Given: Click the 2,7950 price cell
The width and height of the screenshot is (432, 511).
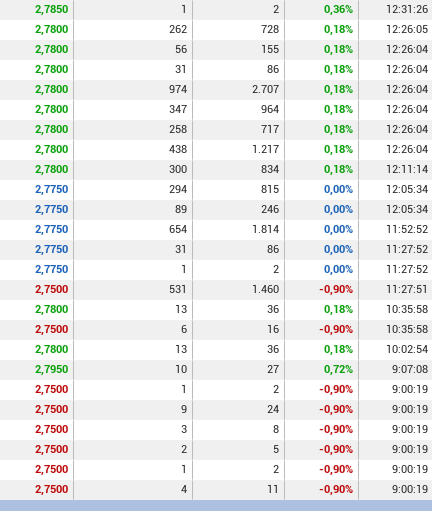Looking at the screenshot, I should coord(52,369).
